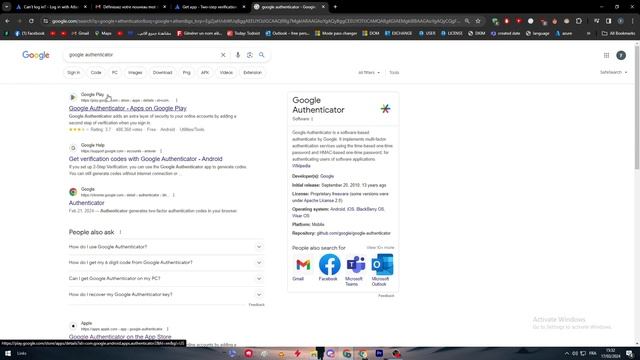The image size is (640, 360).
Task: Open 'Get verification codes with Google Authenticator - Android'
Action: pyautogui.click(x=146, y=159)
